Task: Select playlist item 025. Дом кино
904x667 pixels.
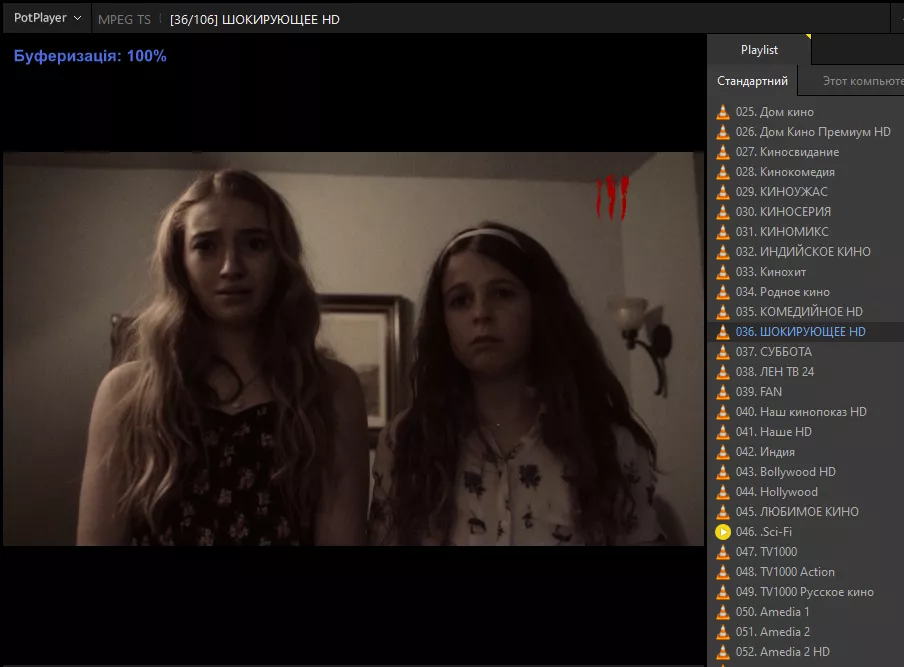Action: click(806, 112)
